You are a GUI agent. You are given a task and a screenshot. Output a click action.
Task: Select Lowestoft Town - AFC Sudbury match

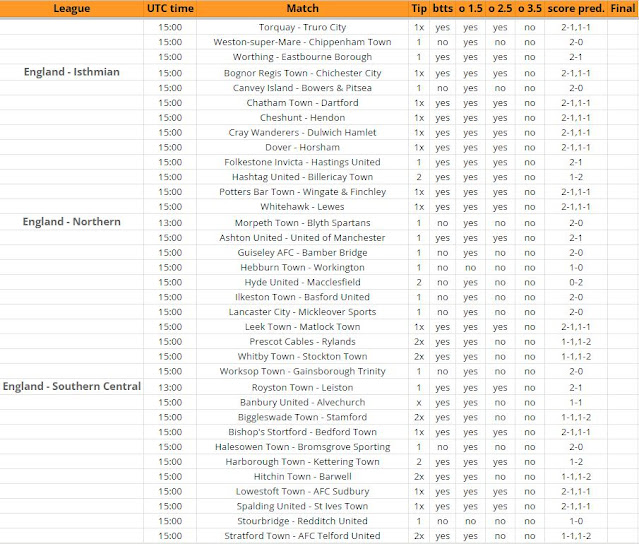[302, 491]
